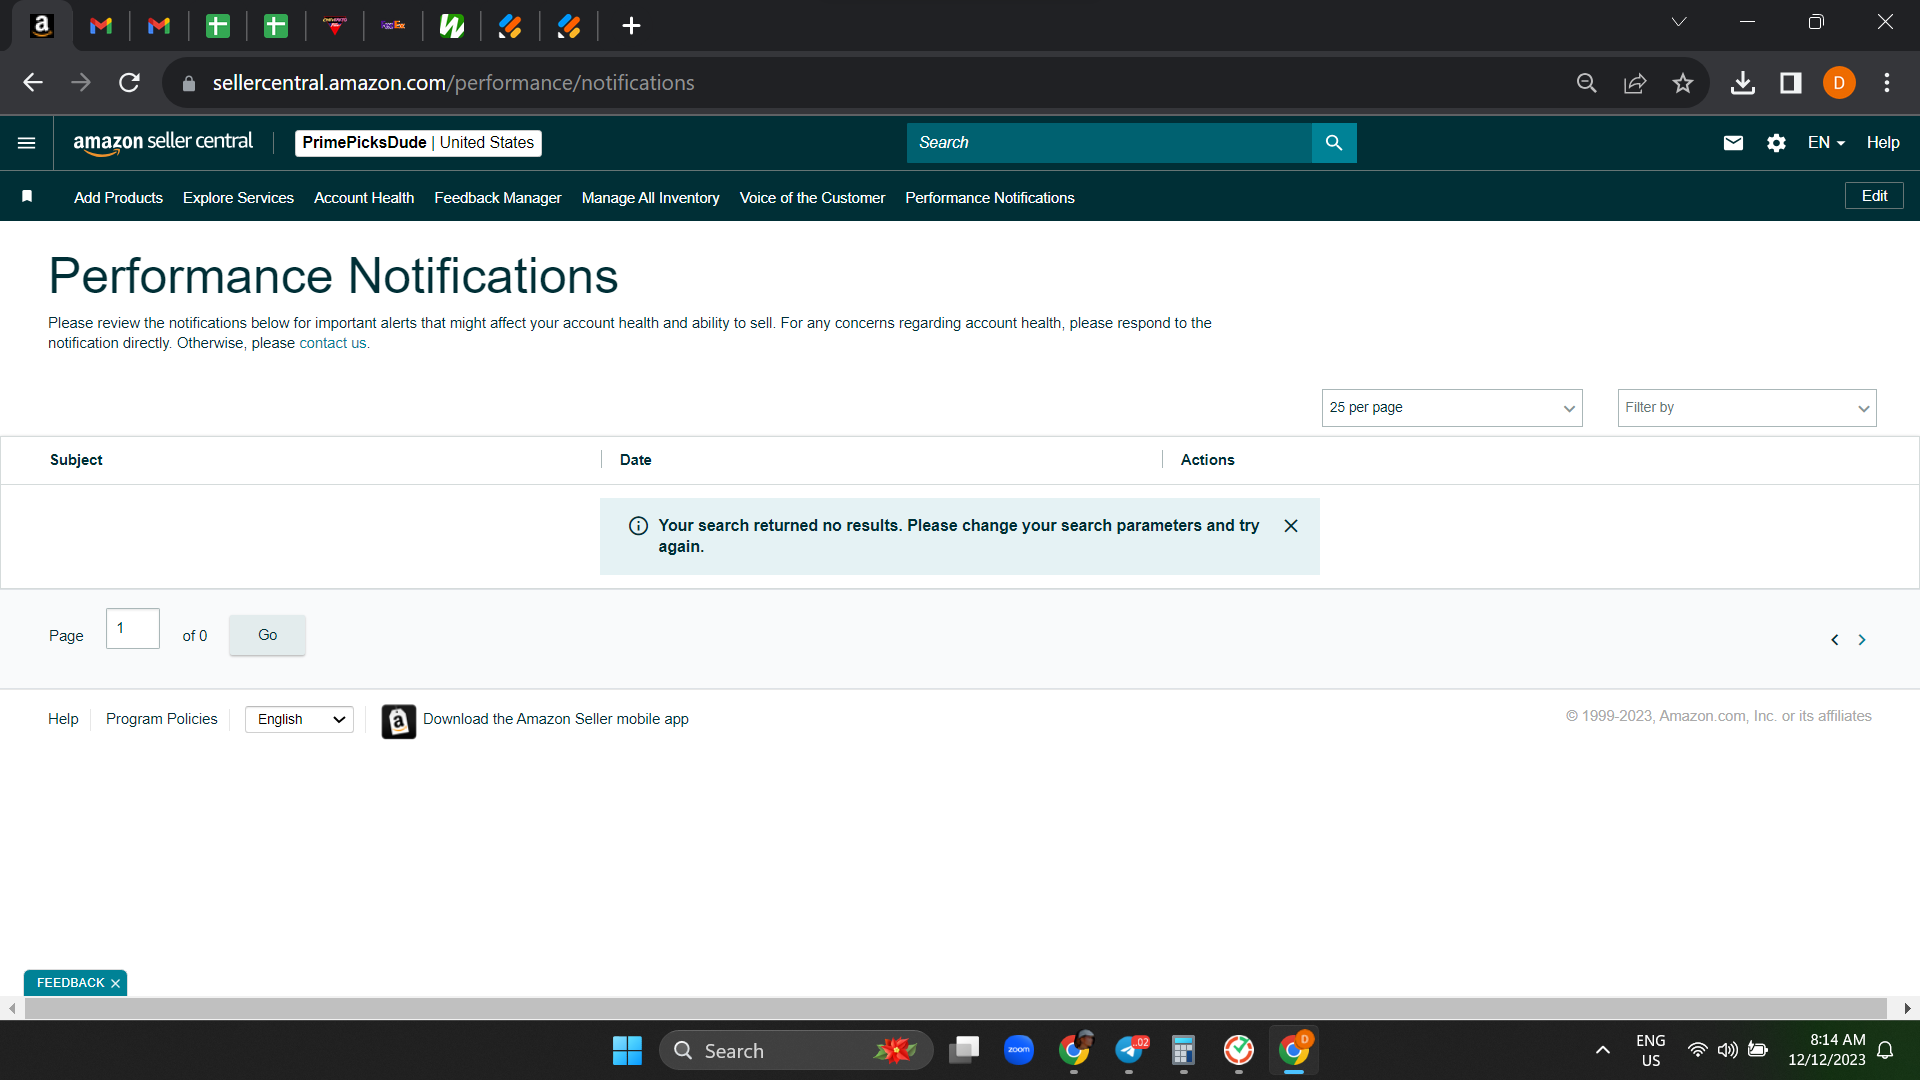Click the Amazon Seller app icon
1920x1080 pixels.
click(399, 721)
